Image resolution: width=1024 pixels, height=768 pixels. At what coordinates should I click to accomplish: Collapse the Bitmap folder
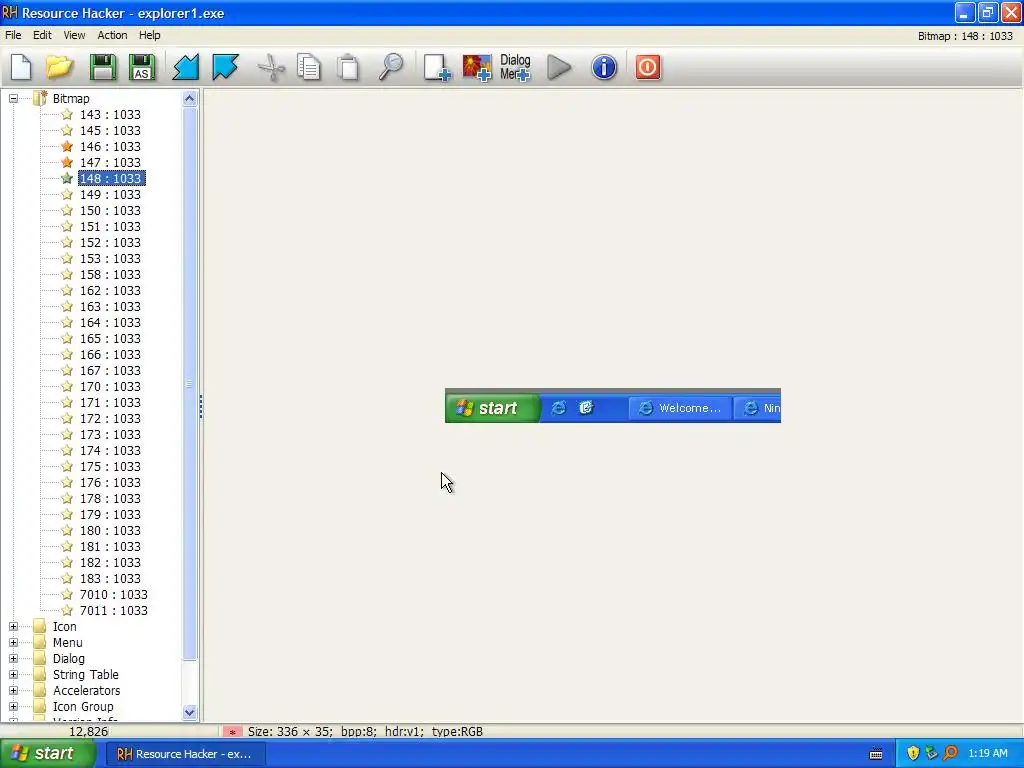click(x=13, y=99)
